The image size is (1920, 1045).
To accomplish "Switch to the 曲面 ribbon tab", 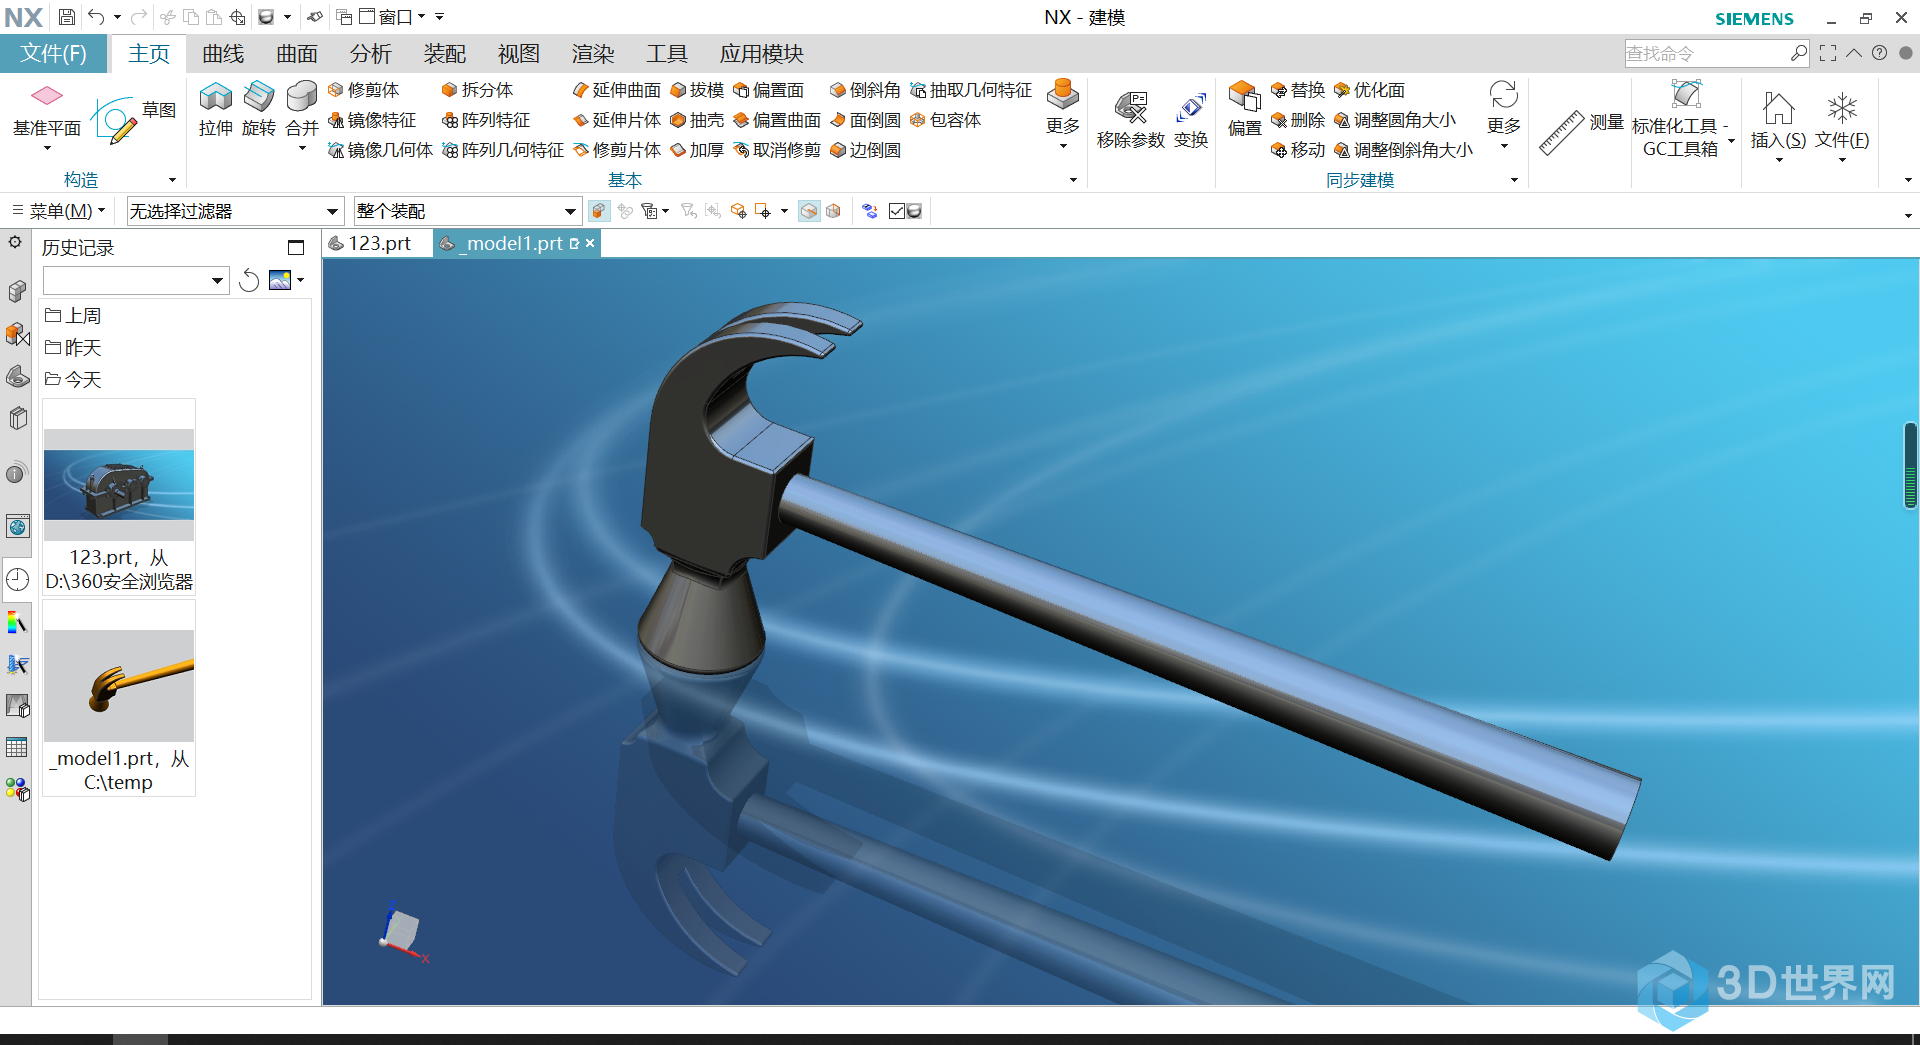I will pos(297,53).
